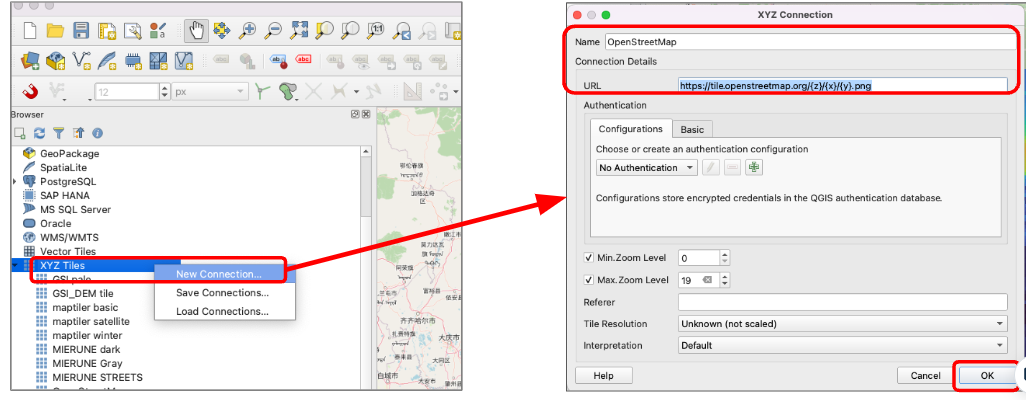Open a project using the yellow folder icon
This screenshot has height=400, width=1026.
[x=55, y=29]
